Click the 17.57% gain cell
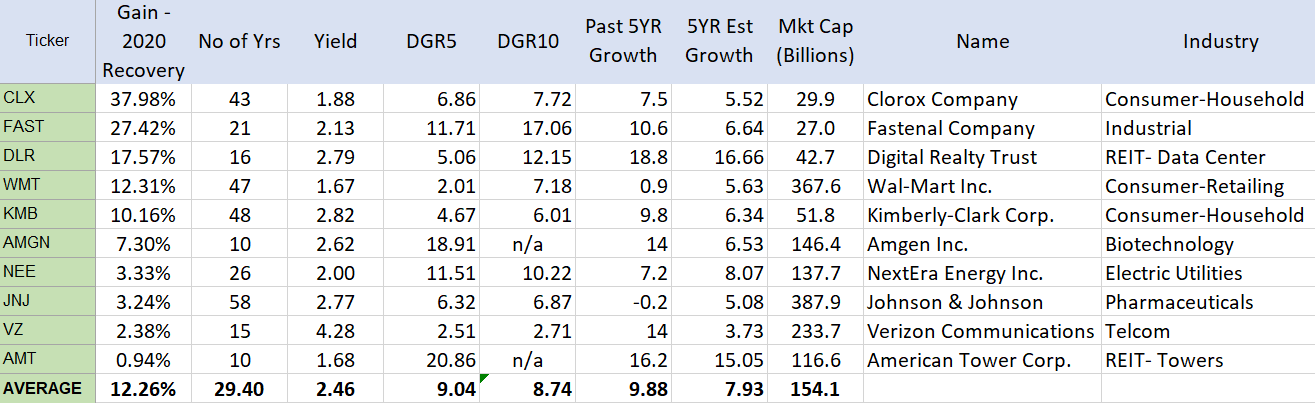The image size is (1315, 405). click(x=144, y=157)
